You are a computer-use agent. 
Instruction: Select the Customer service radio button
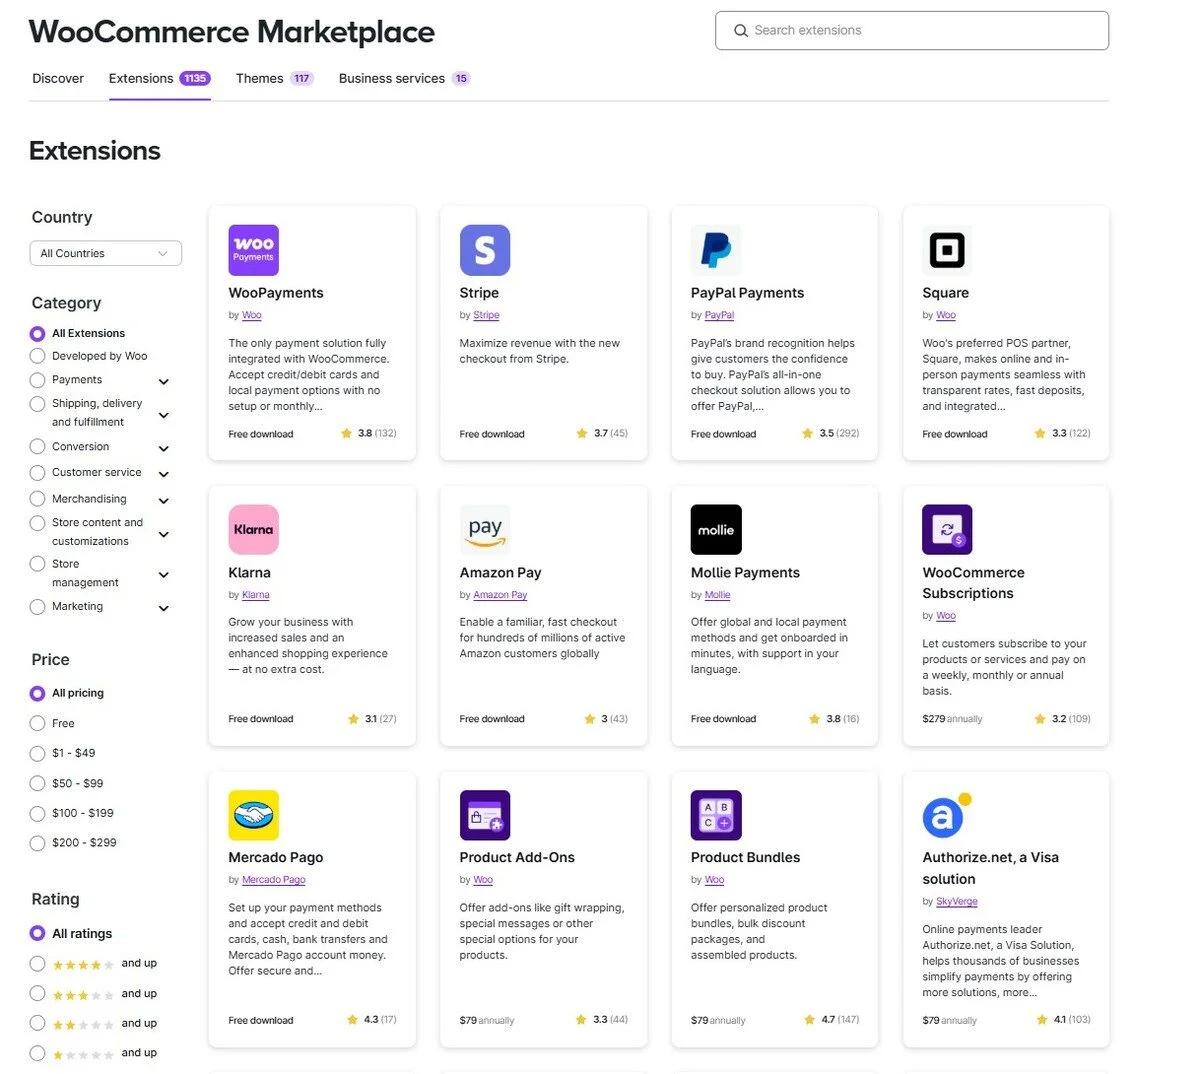tap(37, 473)
